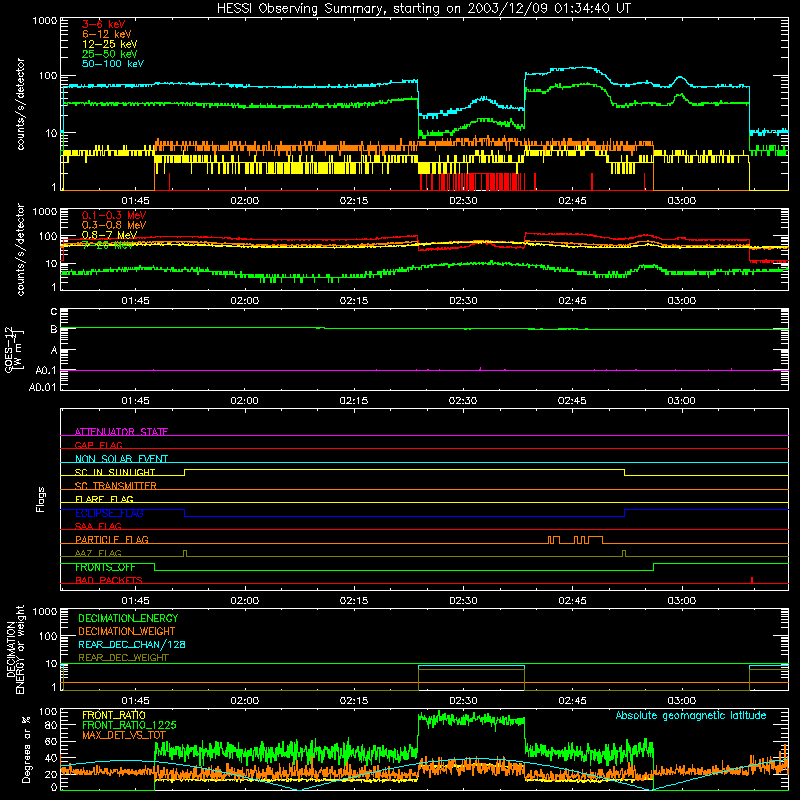Click the DECIMATION ENERGY or weight axis title
800x800 pixels.
[15, 650]
